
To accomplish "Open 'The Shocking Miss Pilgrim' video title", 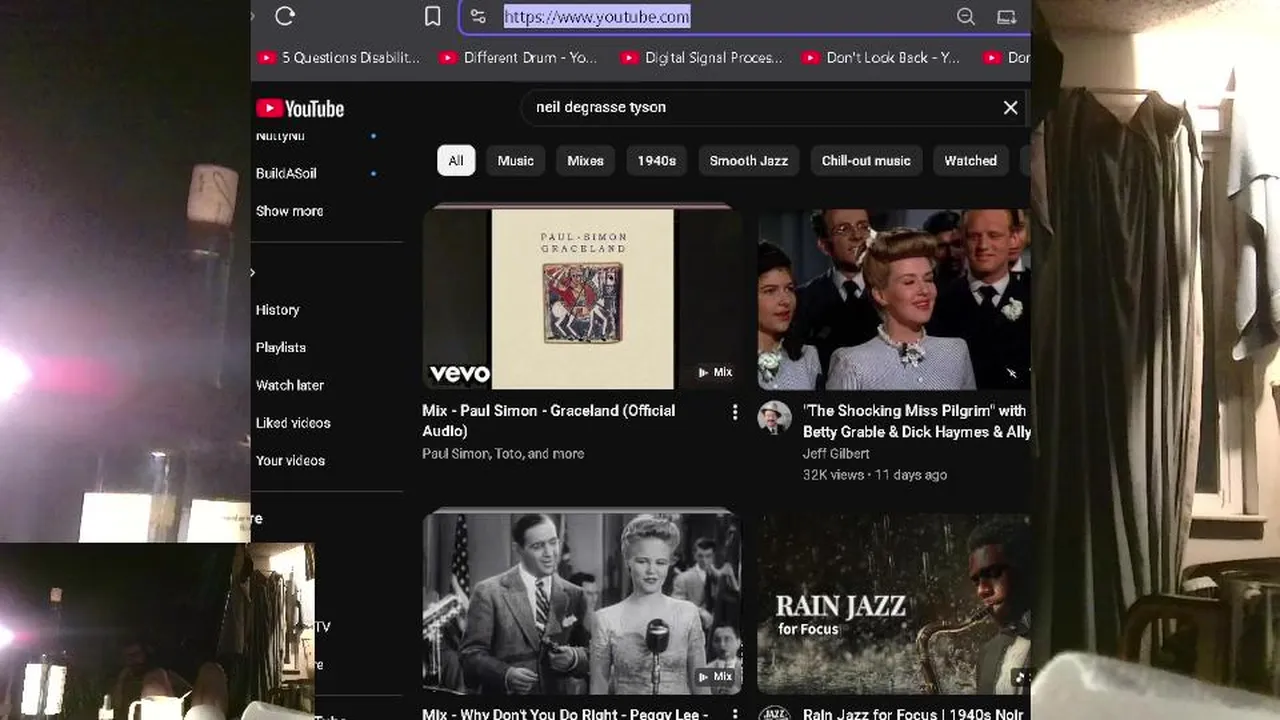I will (x=916, y=421).
